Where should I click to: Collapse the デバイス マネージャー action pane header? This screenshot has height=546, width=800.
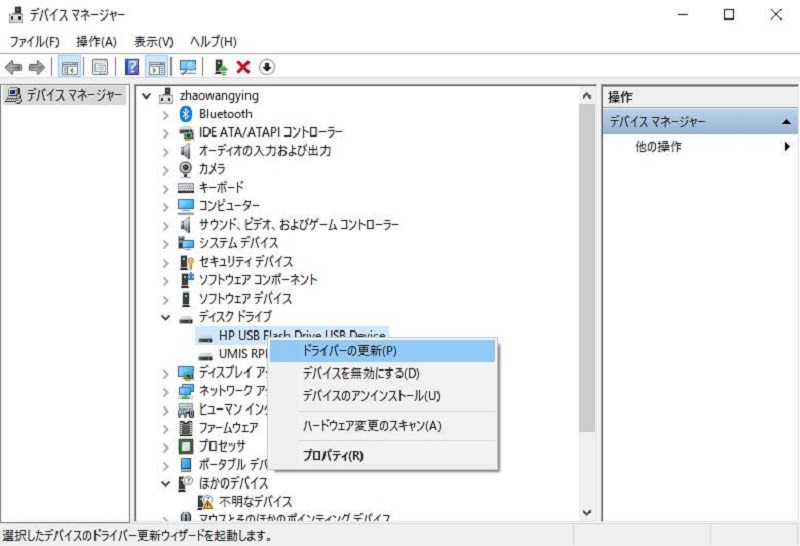coord(786,122)
